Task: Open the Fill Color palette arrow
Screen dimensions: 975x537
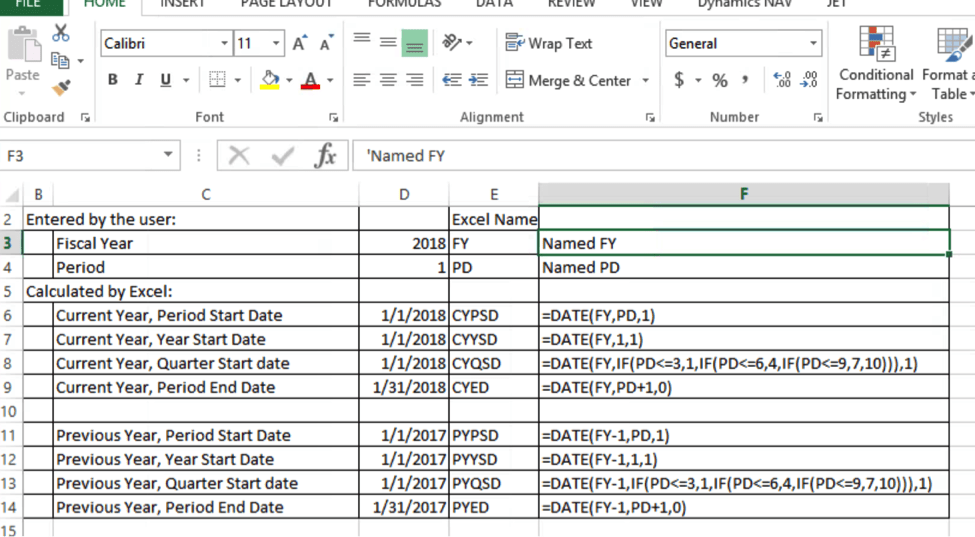Action: click(289, 80)
